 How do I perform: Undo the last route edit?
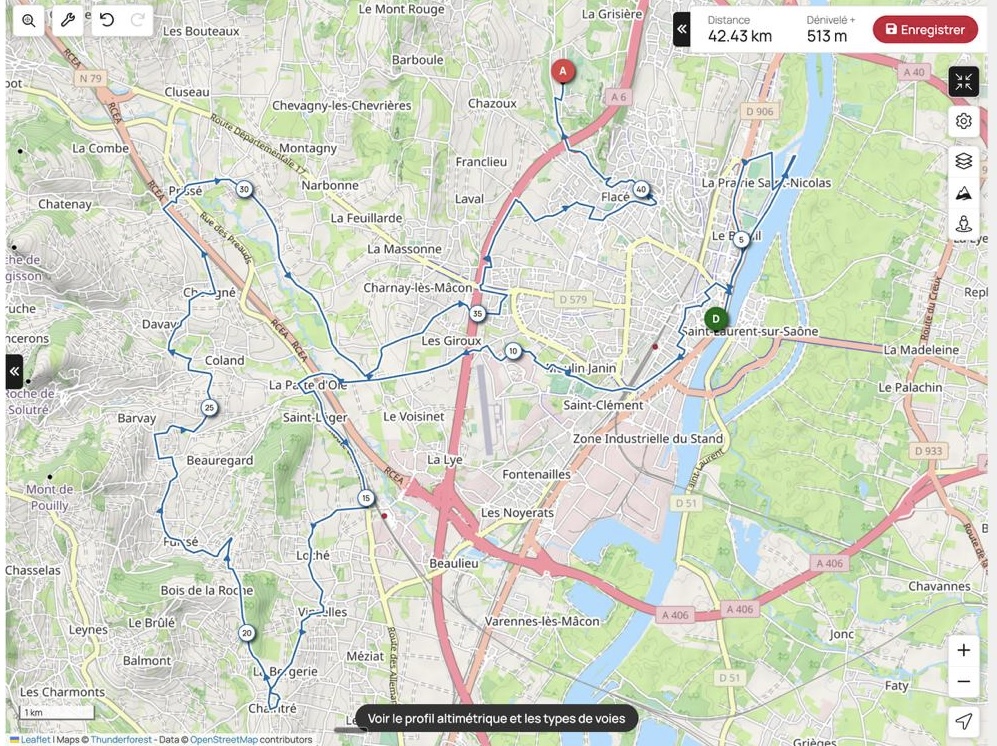coord(107,20)
